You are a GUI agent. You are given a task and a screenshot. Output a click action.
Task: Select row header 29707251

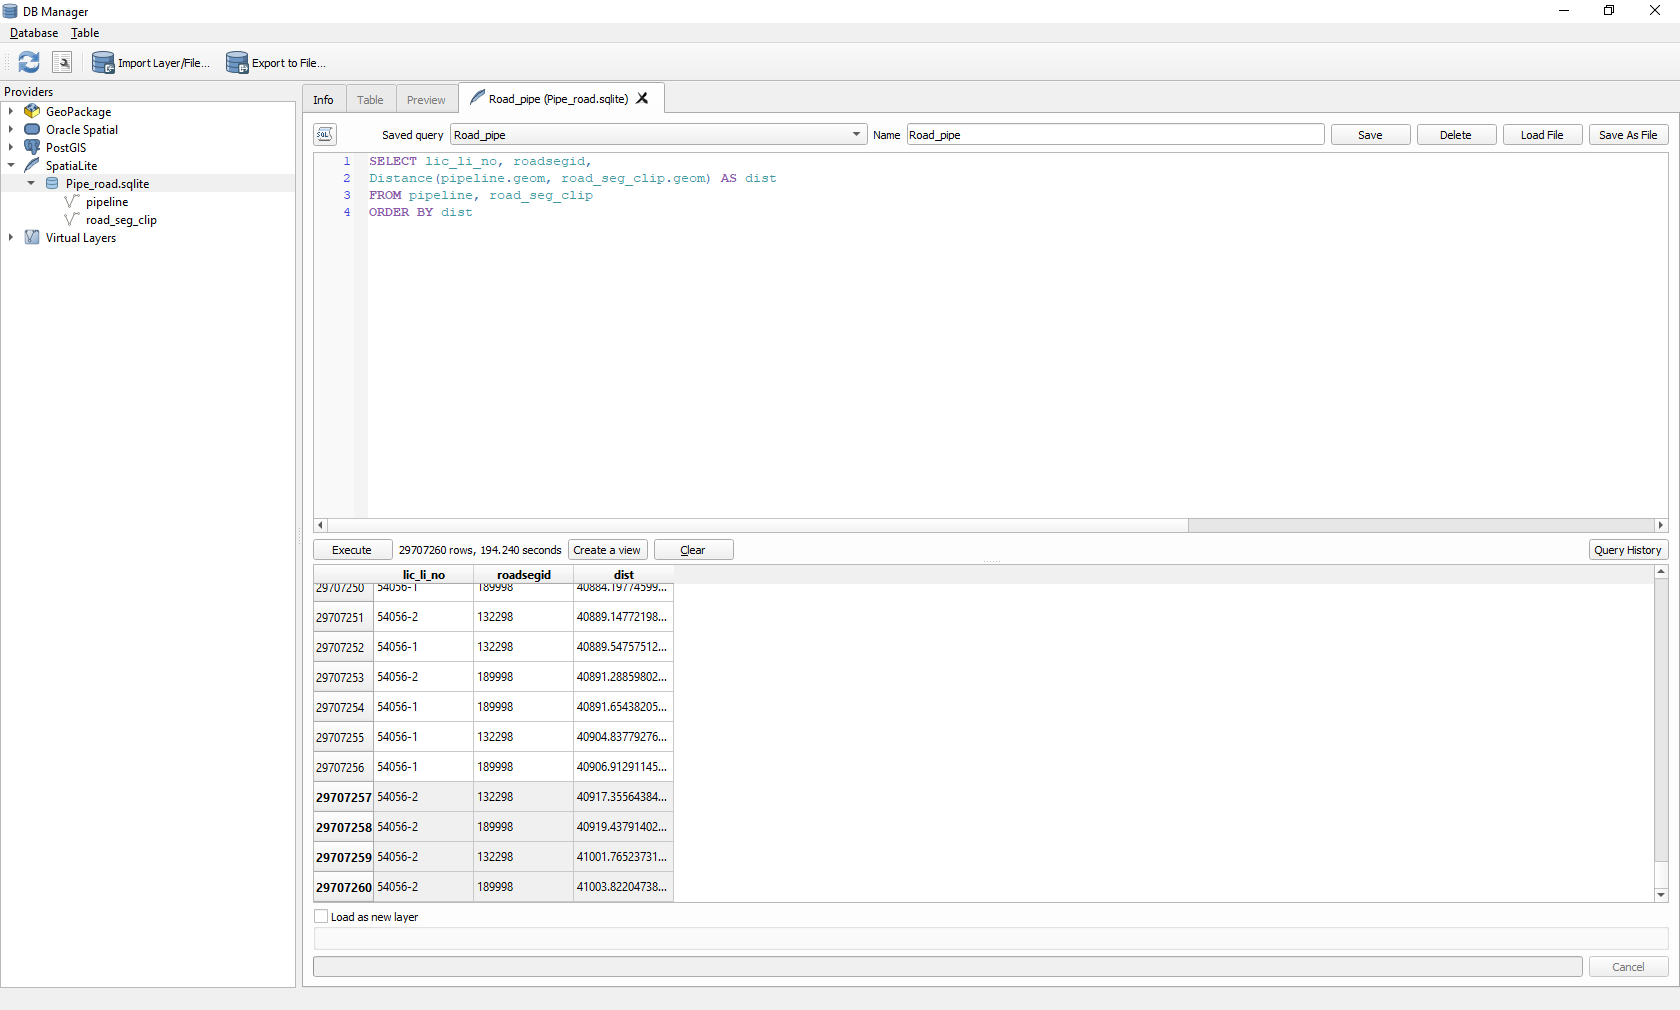[x=343, y=616]
